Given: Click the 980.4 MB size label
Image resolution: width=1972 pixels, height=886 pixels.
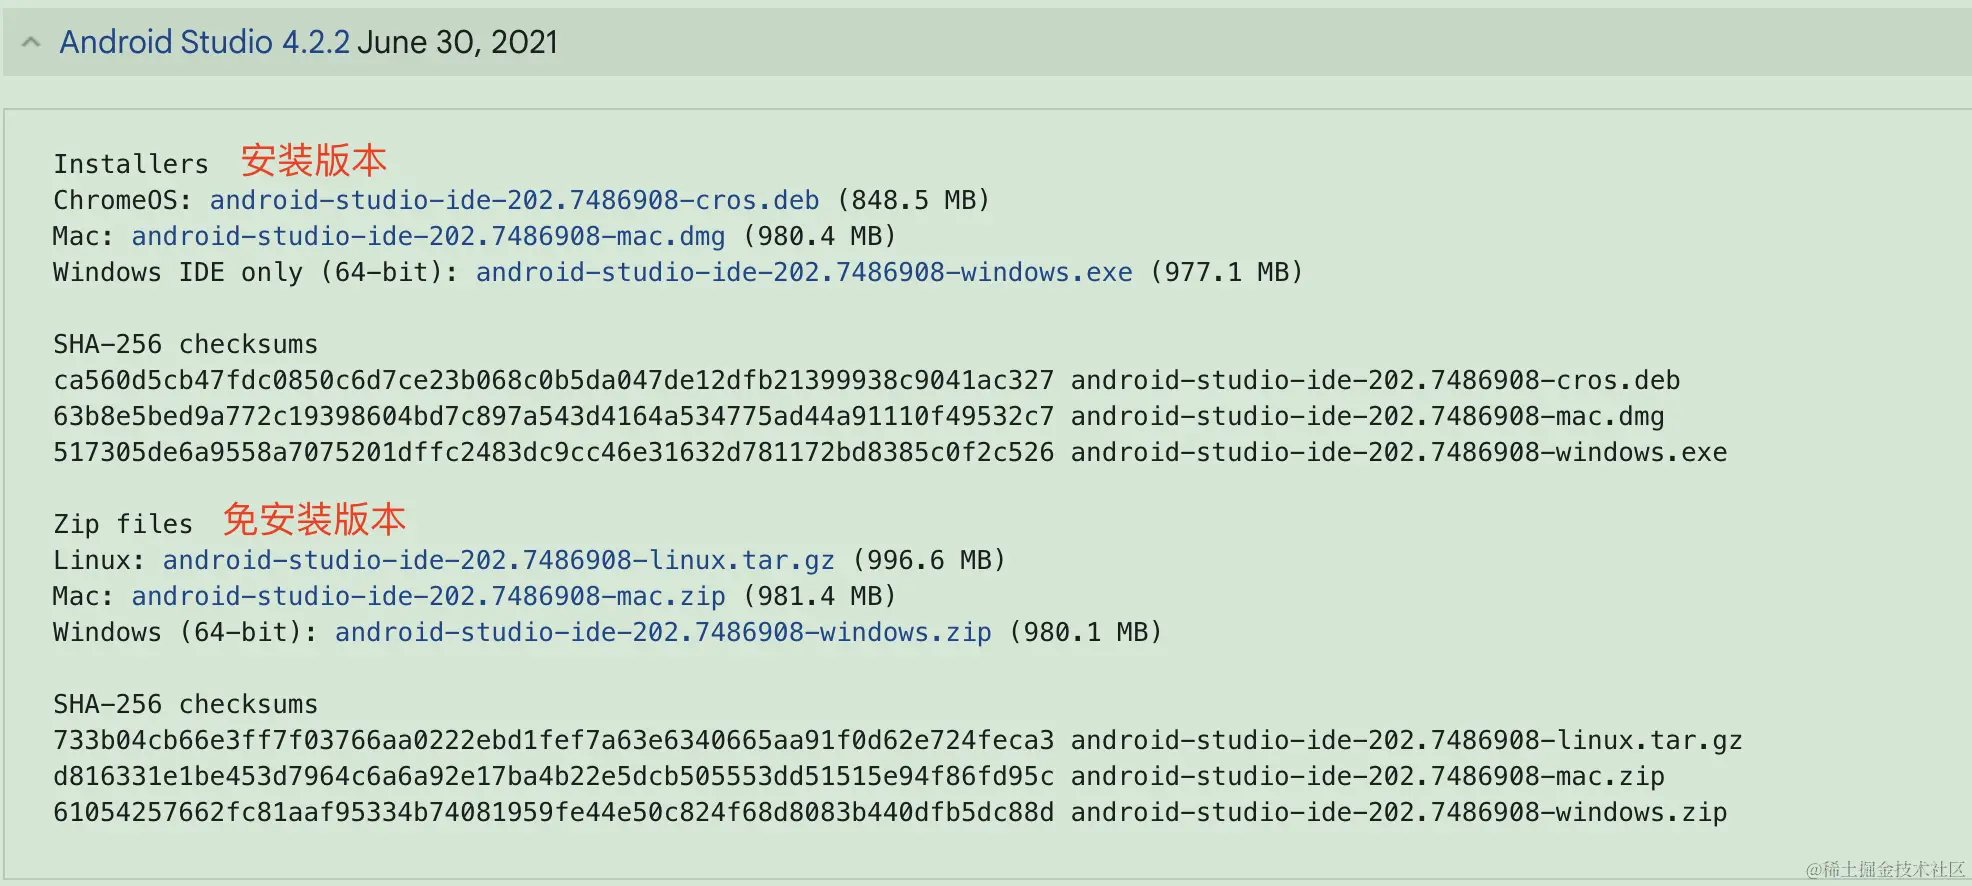Looking at the screenshot, I should coord(819,236).
